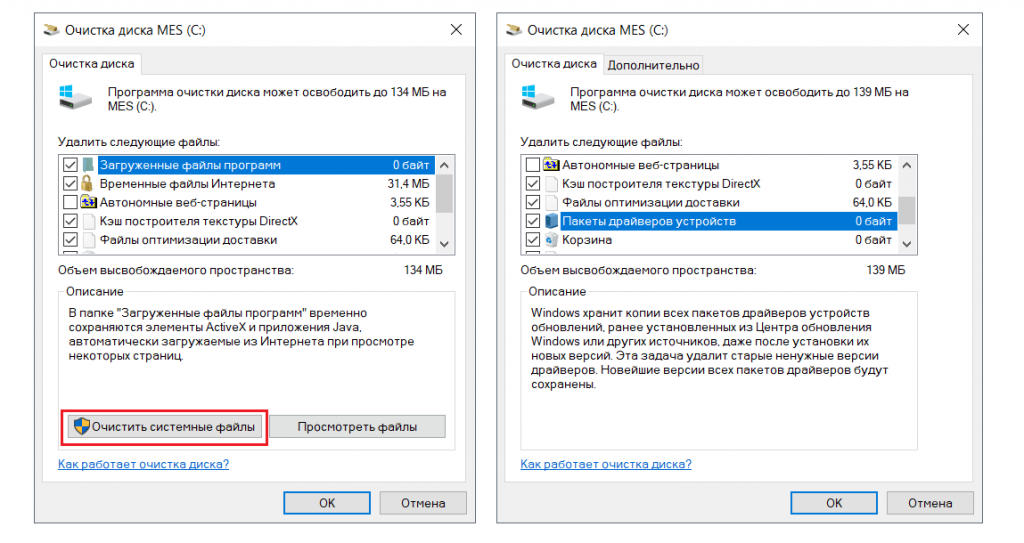Open the Дополнительно tab
Viewport: 1024px width, 543px height.
653,65
